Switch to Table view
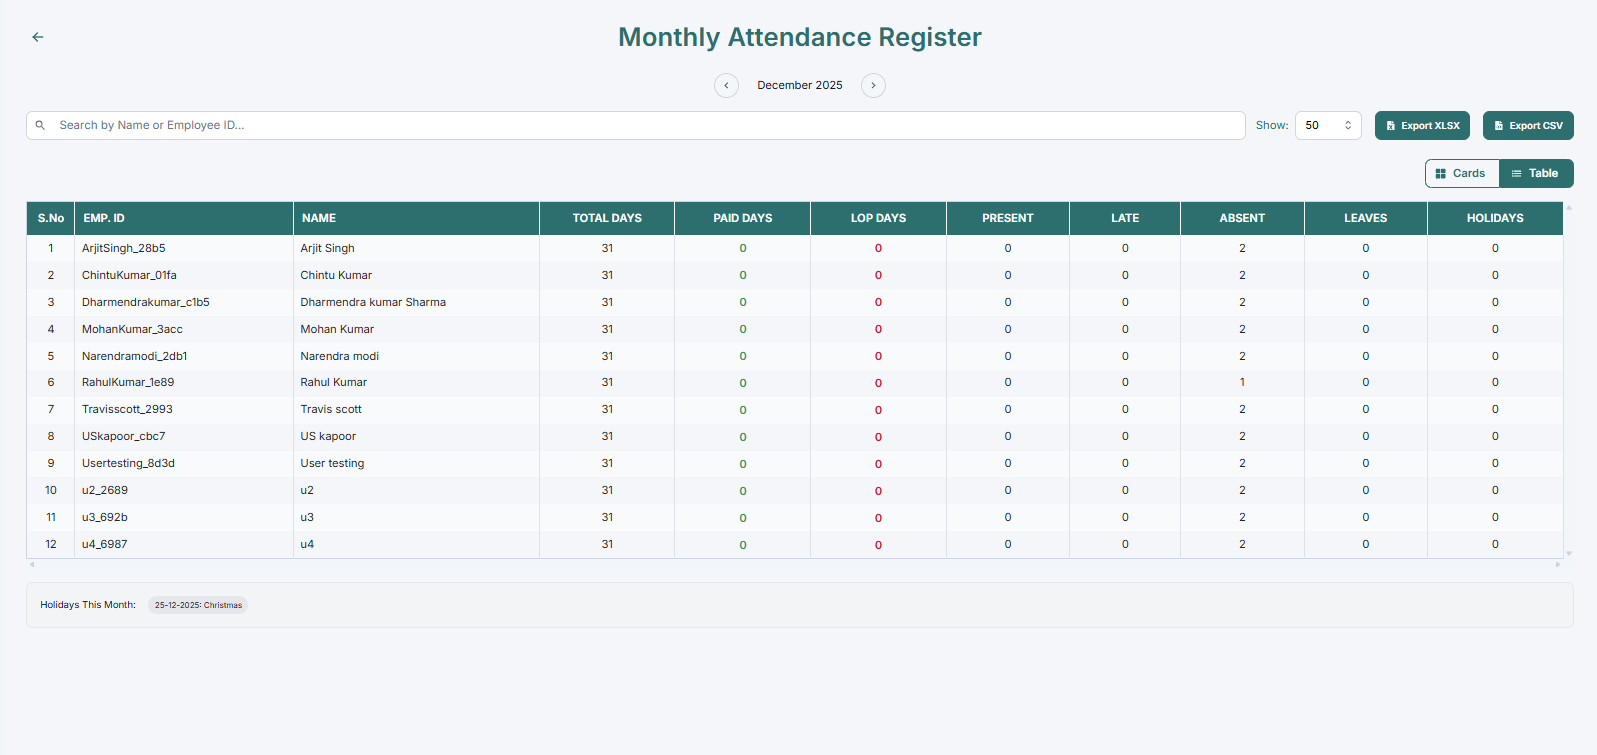This screenshot has width=1597, height=755. pos(1536,174)
